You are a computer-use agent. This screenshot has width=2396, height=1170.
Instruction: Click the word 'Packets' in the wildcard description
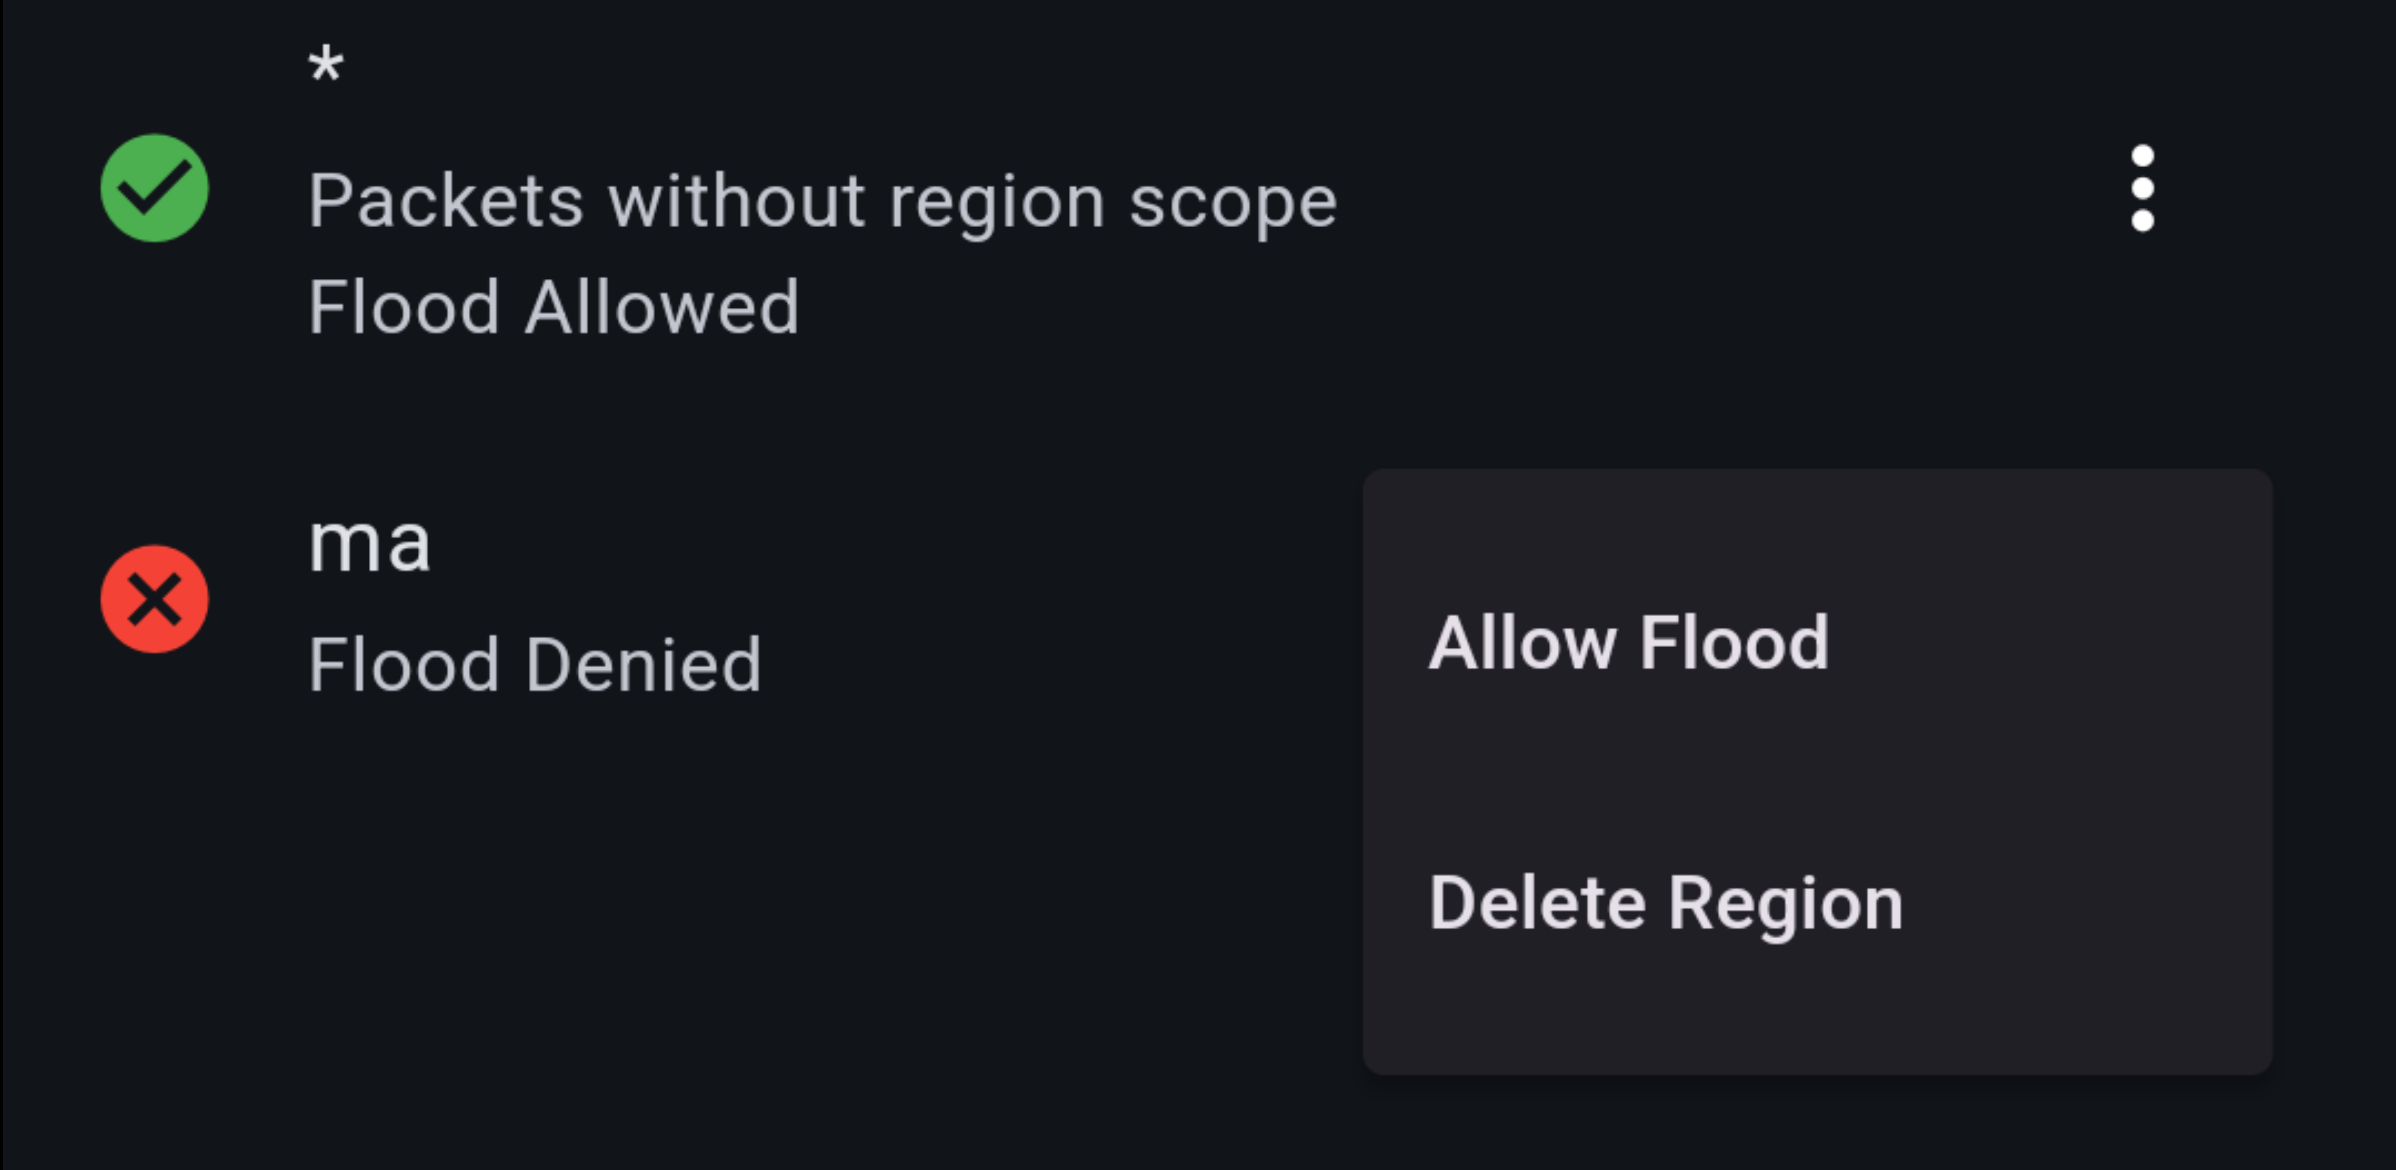pyautogui.click(x=446, y=202)
